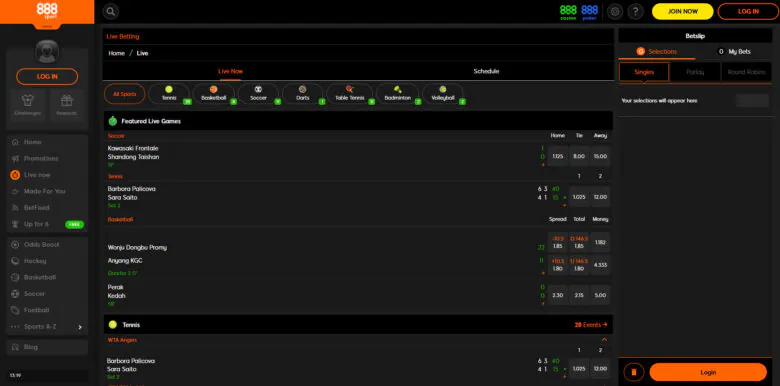Select Parlay bet type tab
780x386 pixels.
pyautogui.click(x=695, y=72)
